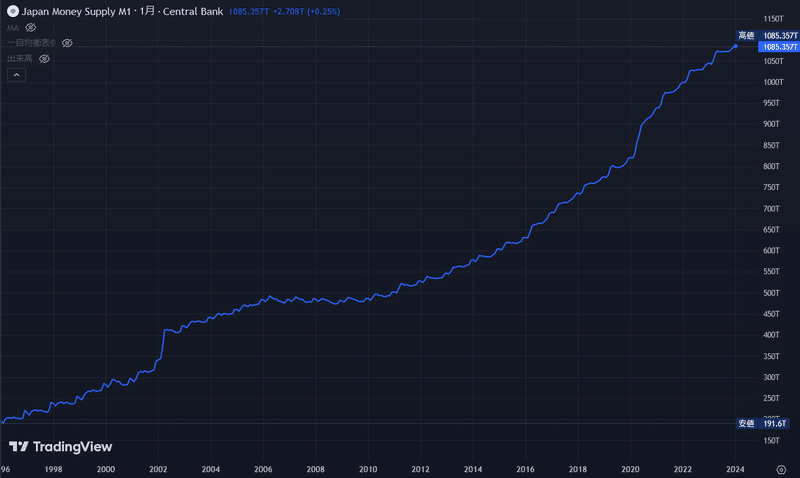This screenshot has width=800, height=478.
Task: Click the 2006 time axis label
Action: point(263,469)
